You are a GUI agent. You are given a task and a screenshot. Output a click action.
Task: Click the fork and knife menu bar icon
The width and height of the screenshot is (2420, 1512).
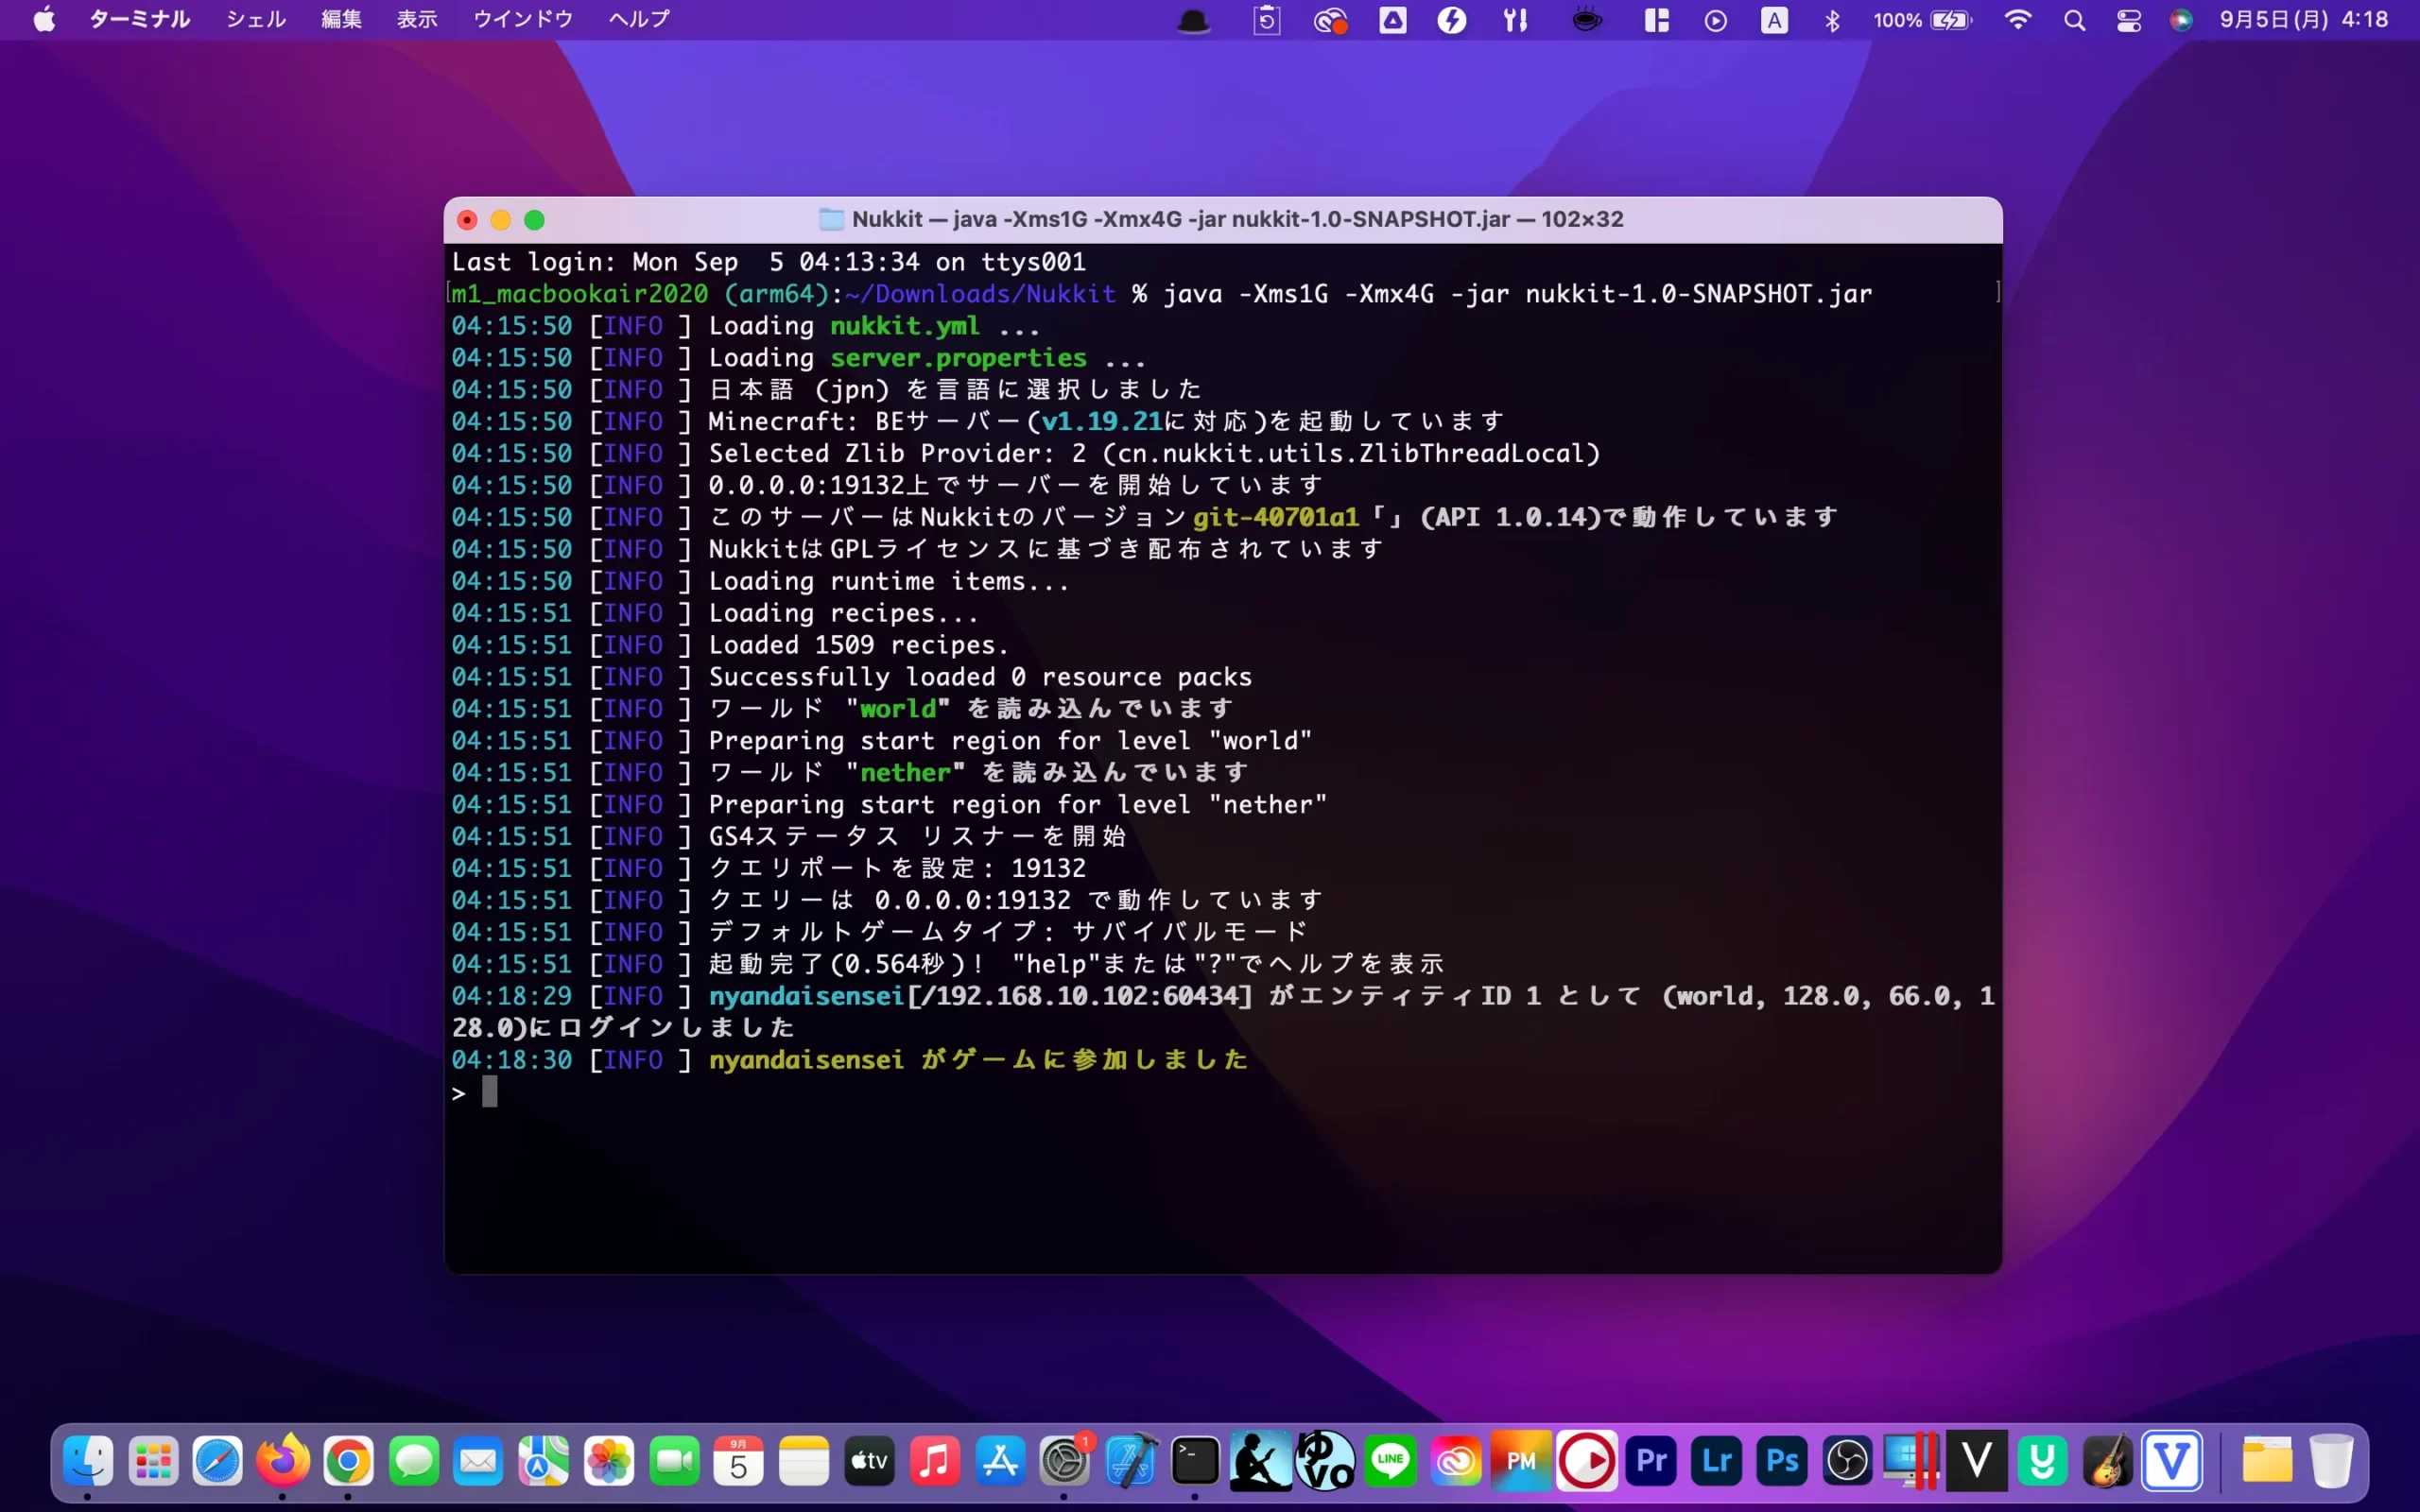coord(1516,20)
